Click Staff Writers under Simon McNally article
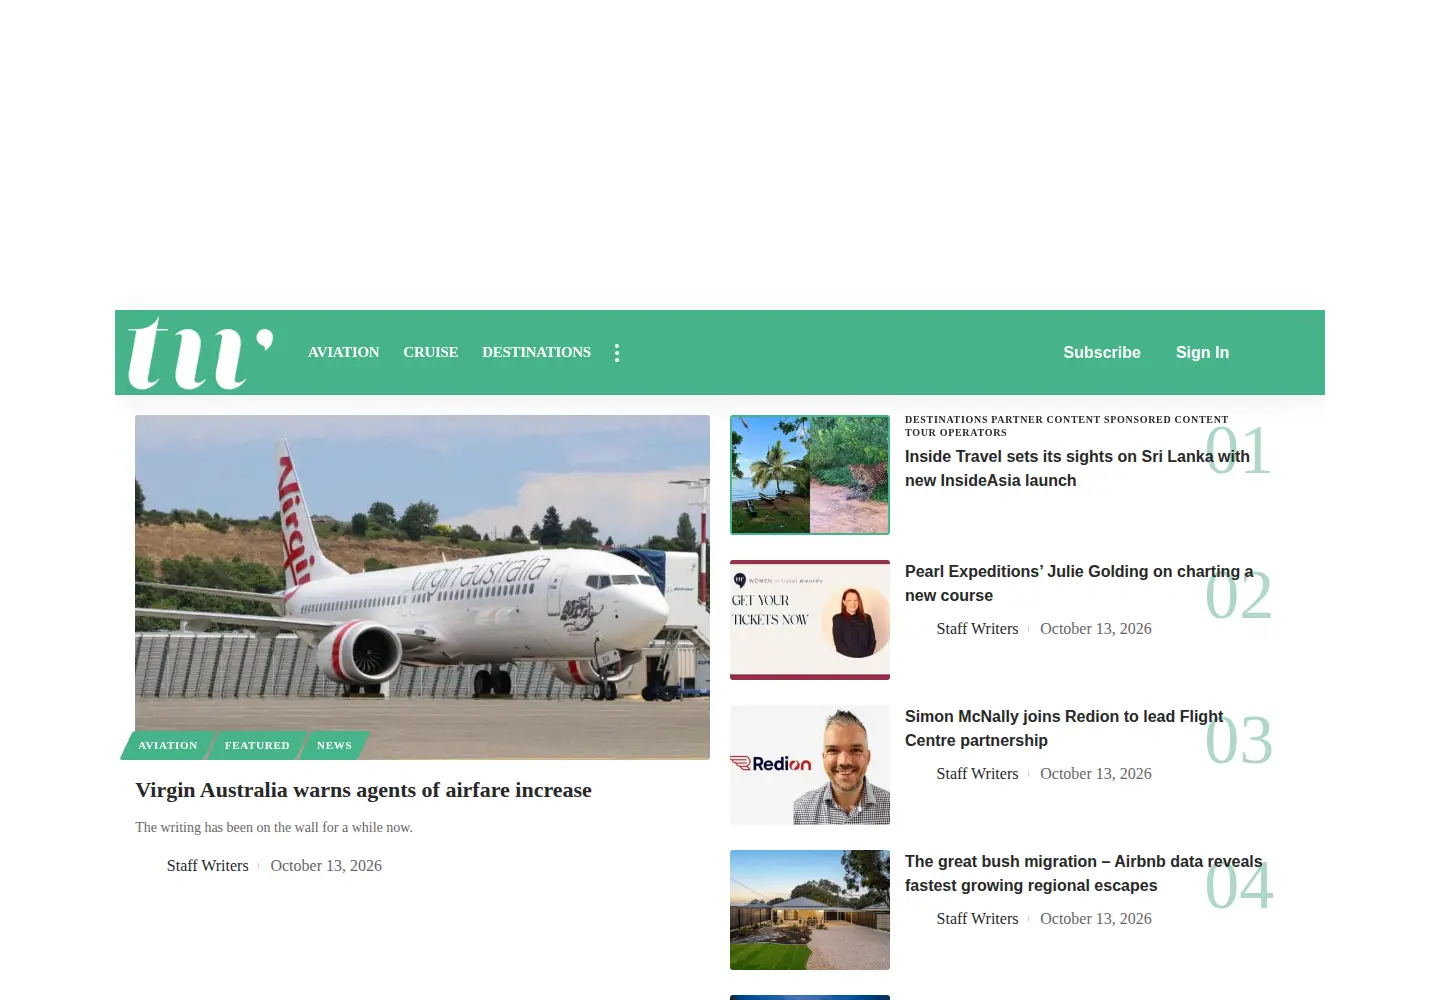This screenshot has width=1440, height=1000. 977,774
